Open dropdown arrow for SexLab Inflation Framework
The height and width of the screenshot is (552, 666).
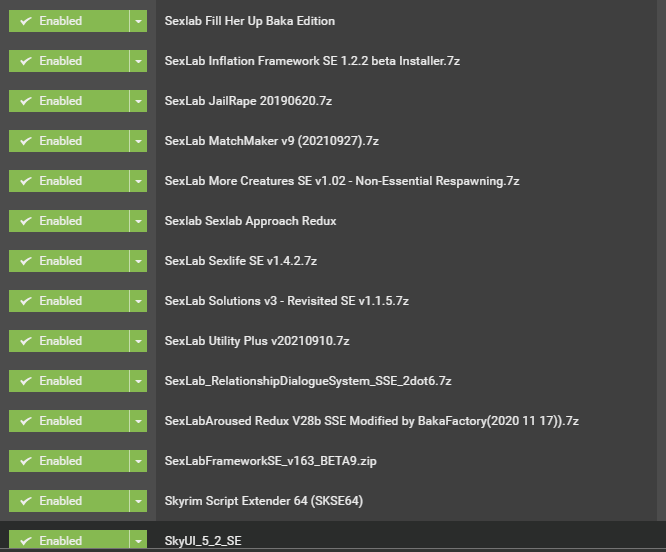pyautogui.click(x=138, y=61)
